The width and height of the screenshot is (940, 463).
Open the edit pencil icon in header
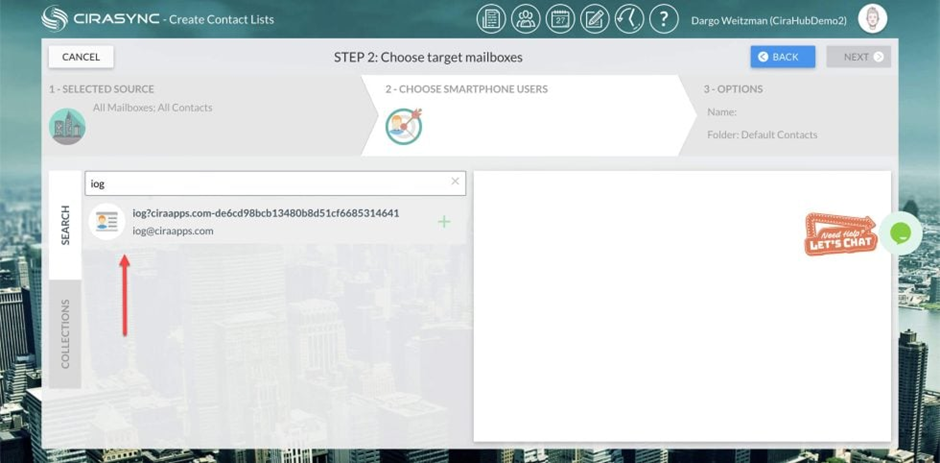pos(595,19)
